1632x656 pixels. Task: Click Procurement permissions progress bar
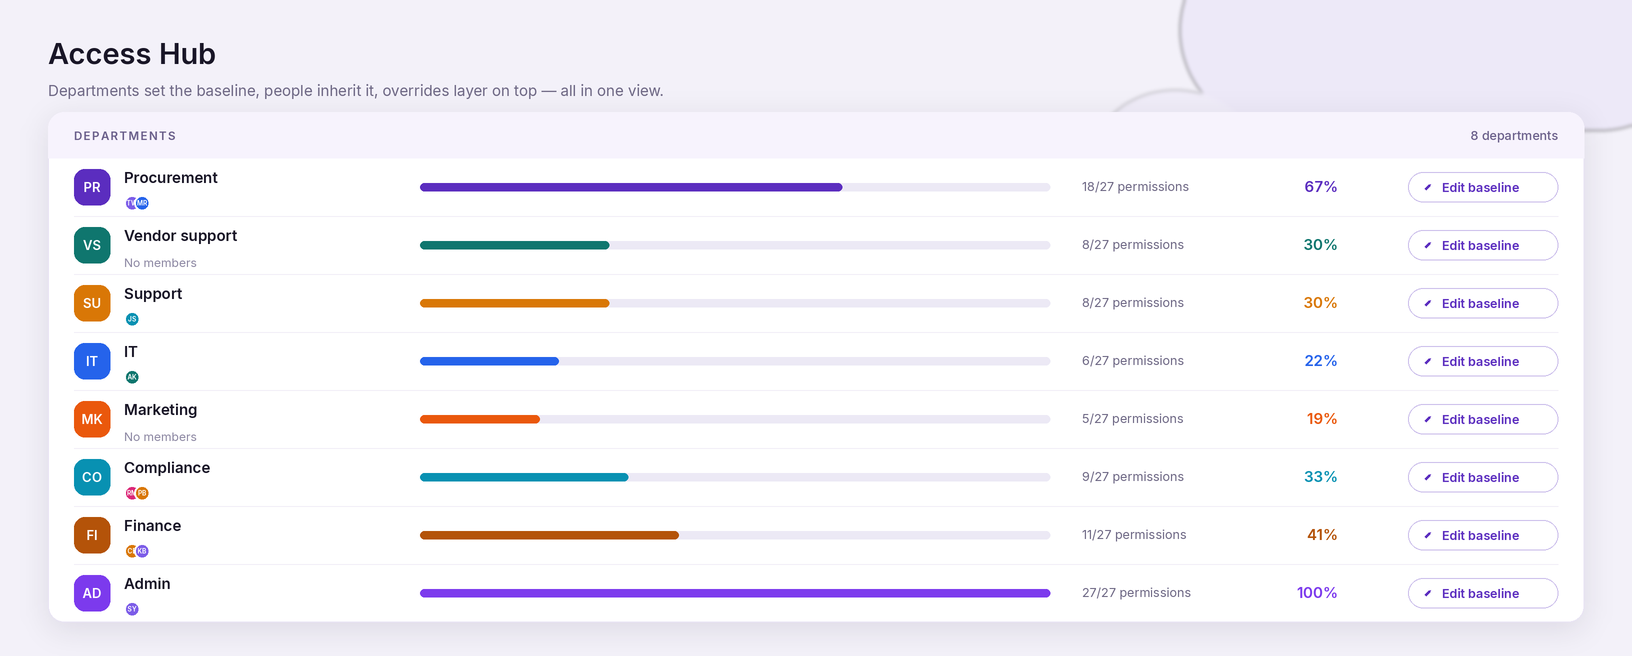click(x=735, y=187)
